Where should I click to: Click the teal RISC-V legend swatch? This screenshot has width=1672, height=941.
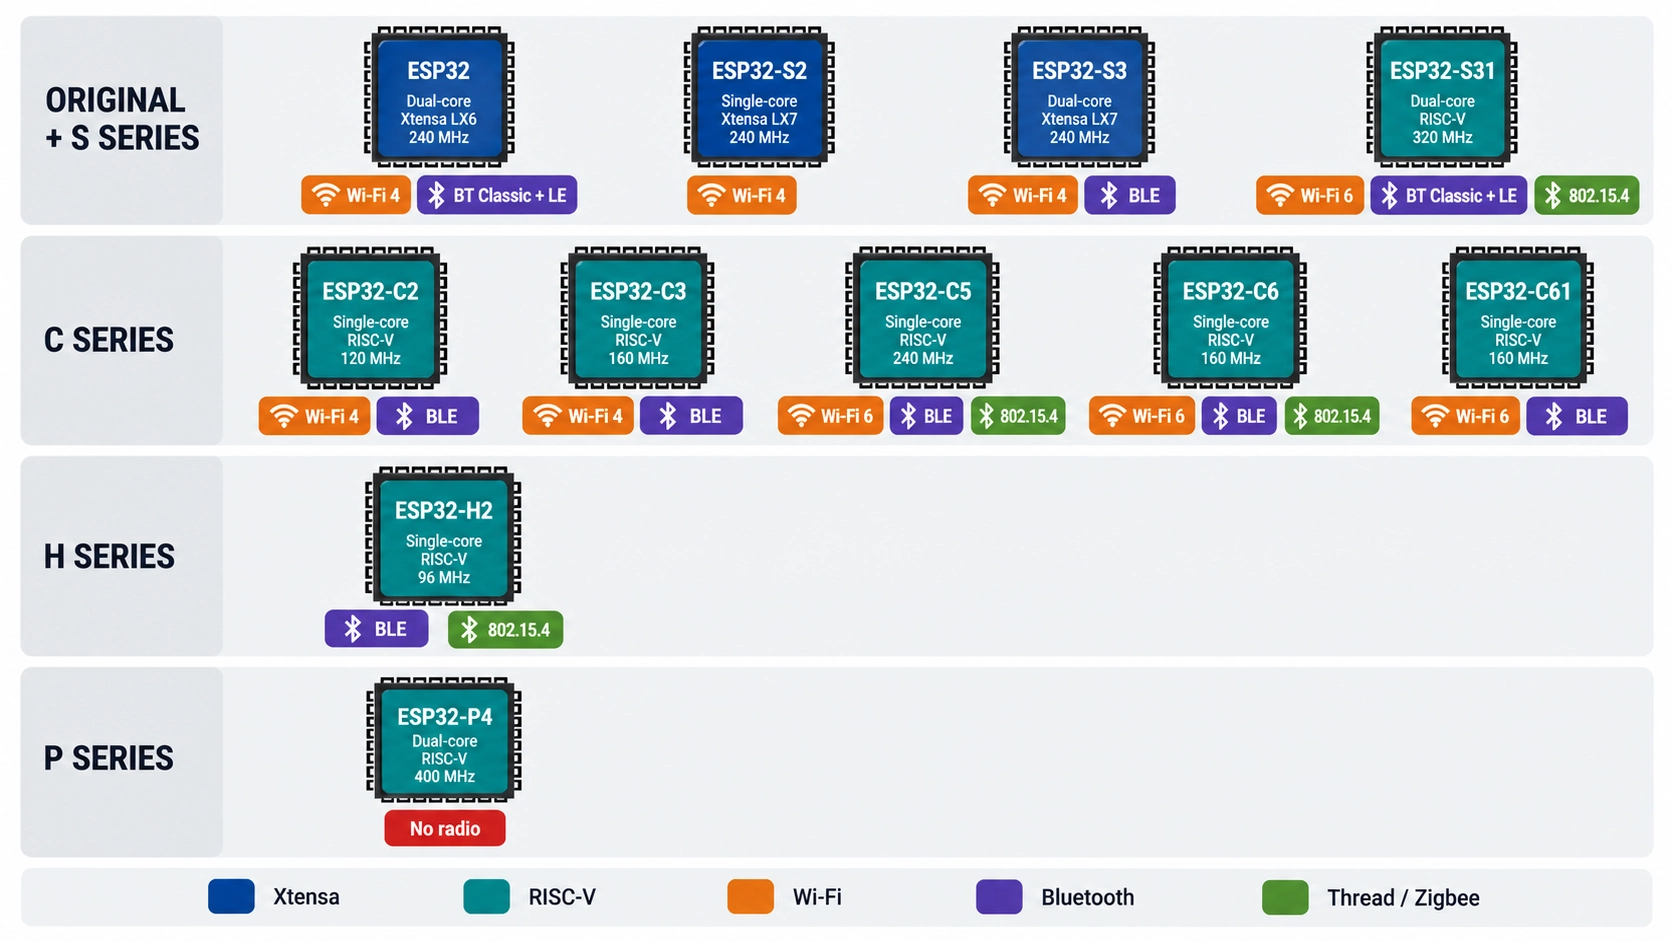487,896
